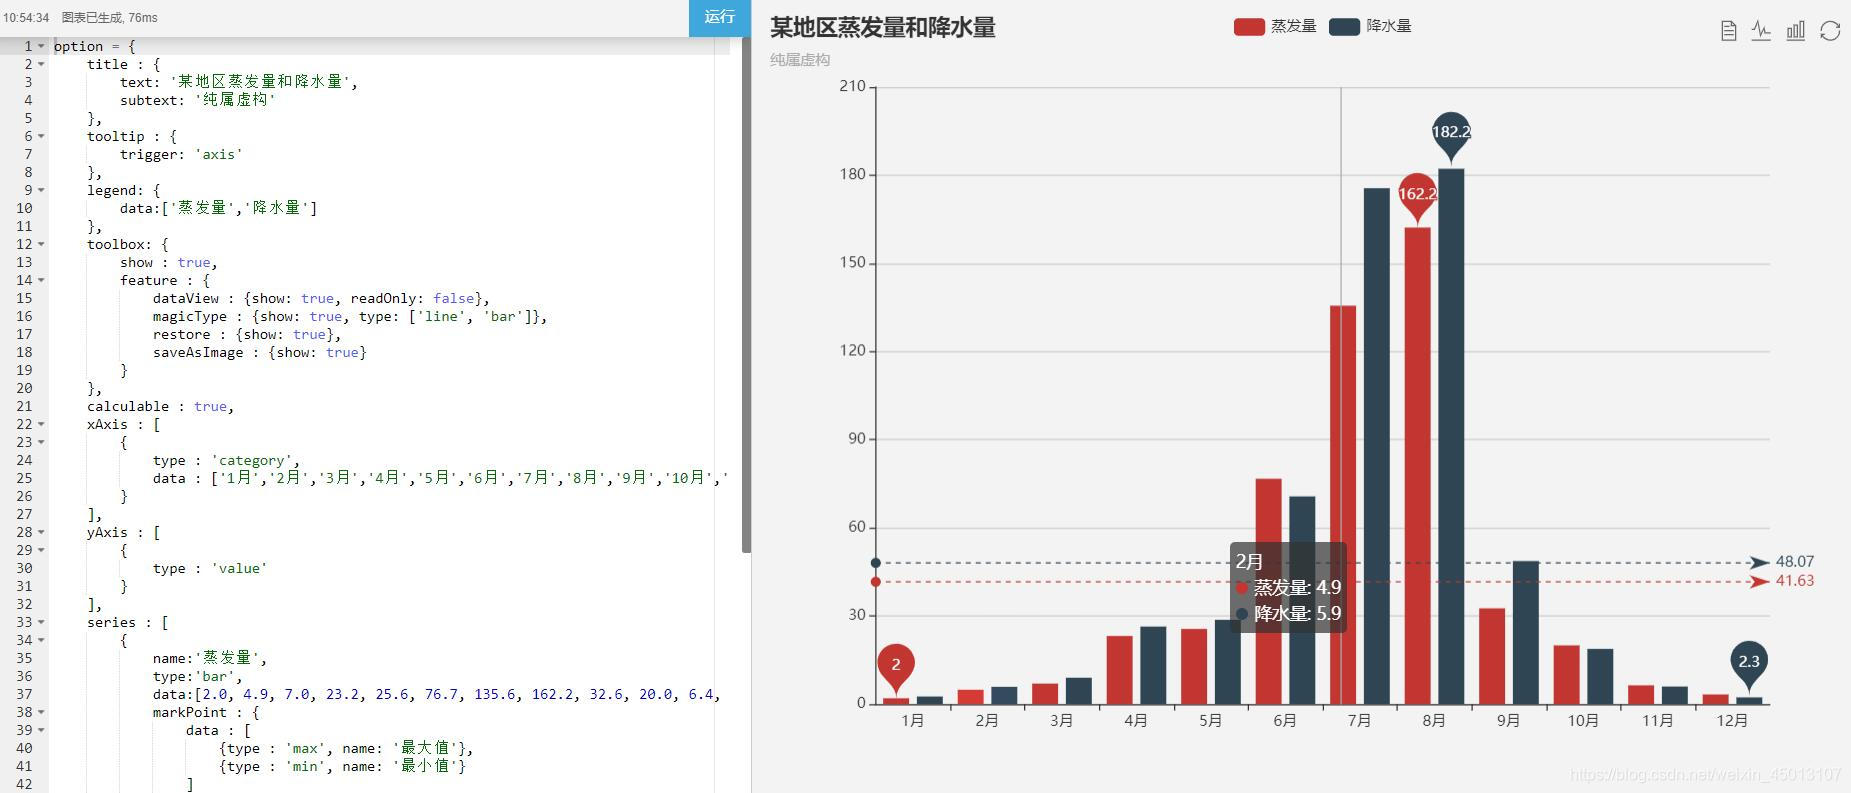Click the 120 y-axis label
This screenshot has width=1851, height=793.
(x=852, y=351)
